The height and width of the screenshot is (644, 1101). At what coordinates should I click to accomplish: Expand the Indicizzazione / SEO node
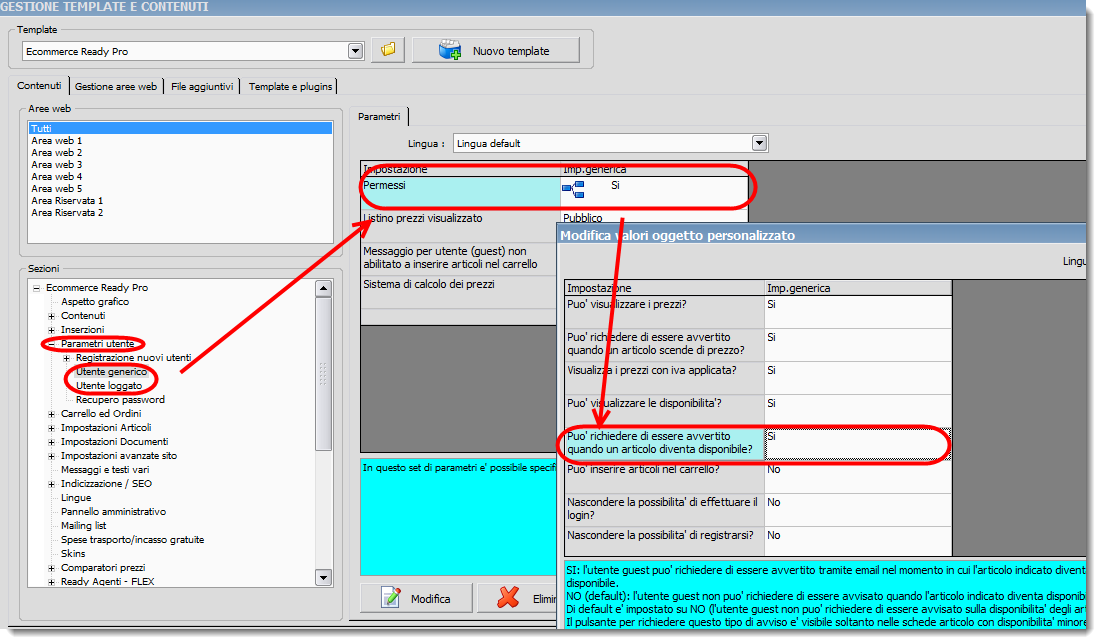click(x=51, y=485)
